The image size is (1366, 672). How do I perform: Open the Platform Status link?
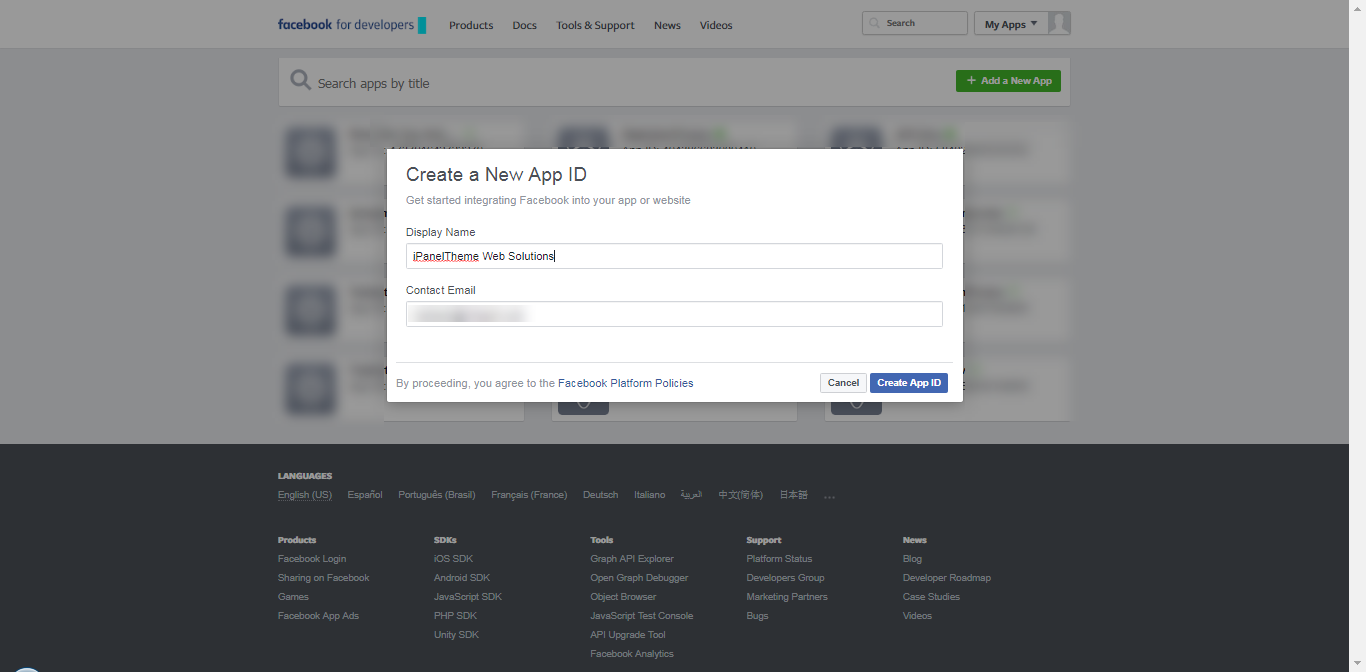tap(779, 559)
